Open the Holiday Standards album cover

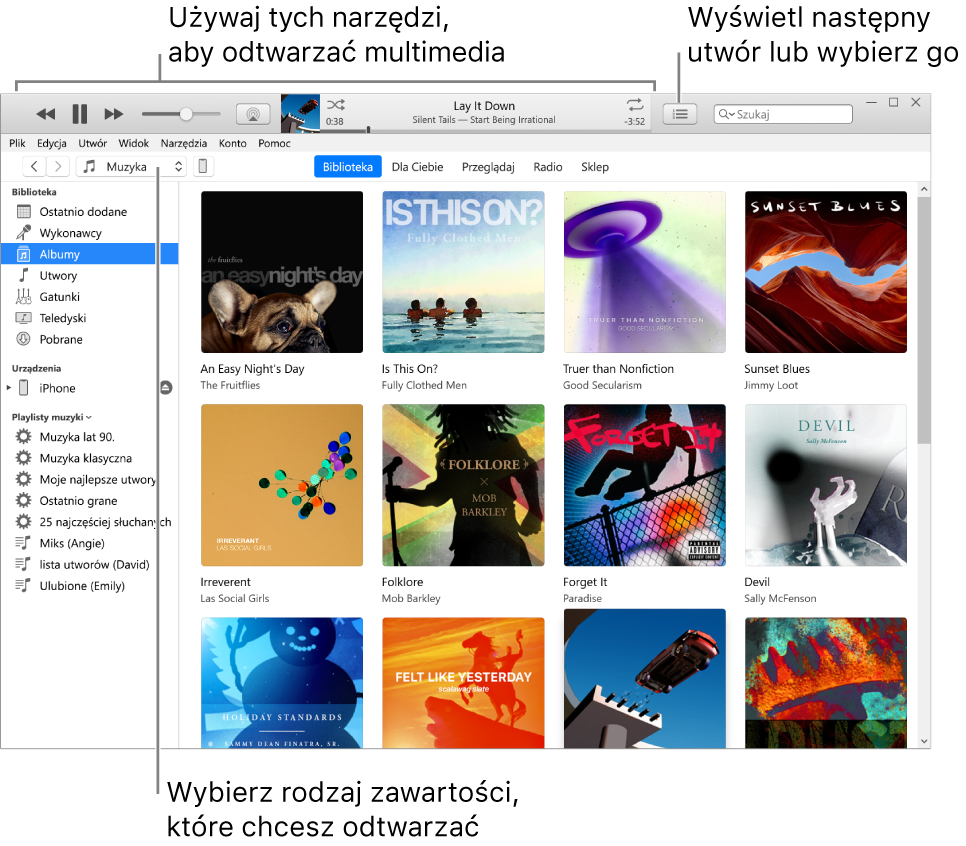282,683
